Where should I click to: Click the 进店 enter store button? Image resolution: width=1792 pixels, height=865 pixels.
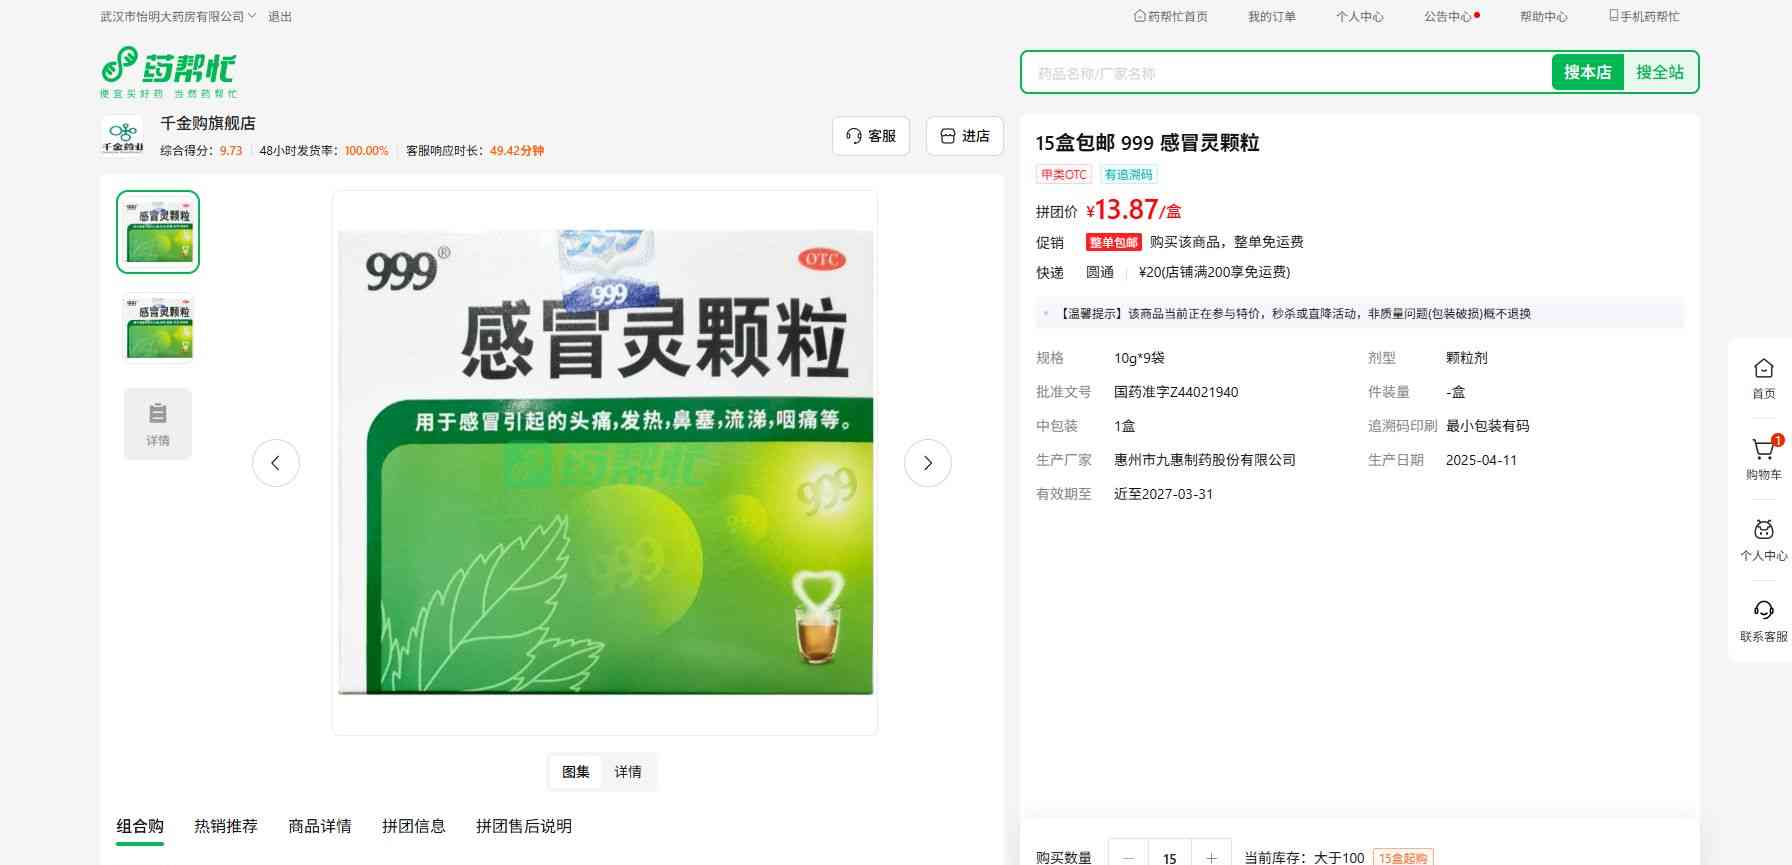964,136
